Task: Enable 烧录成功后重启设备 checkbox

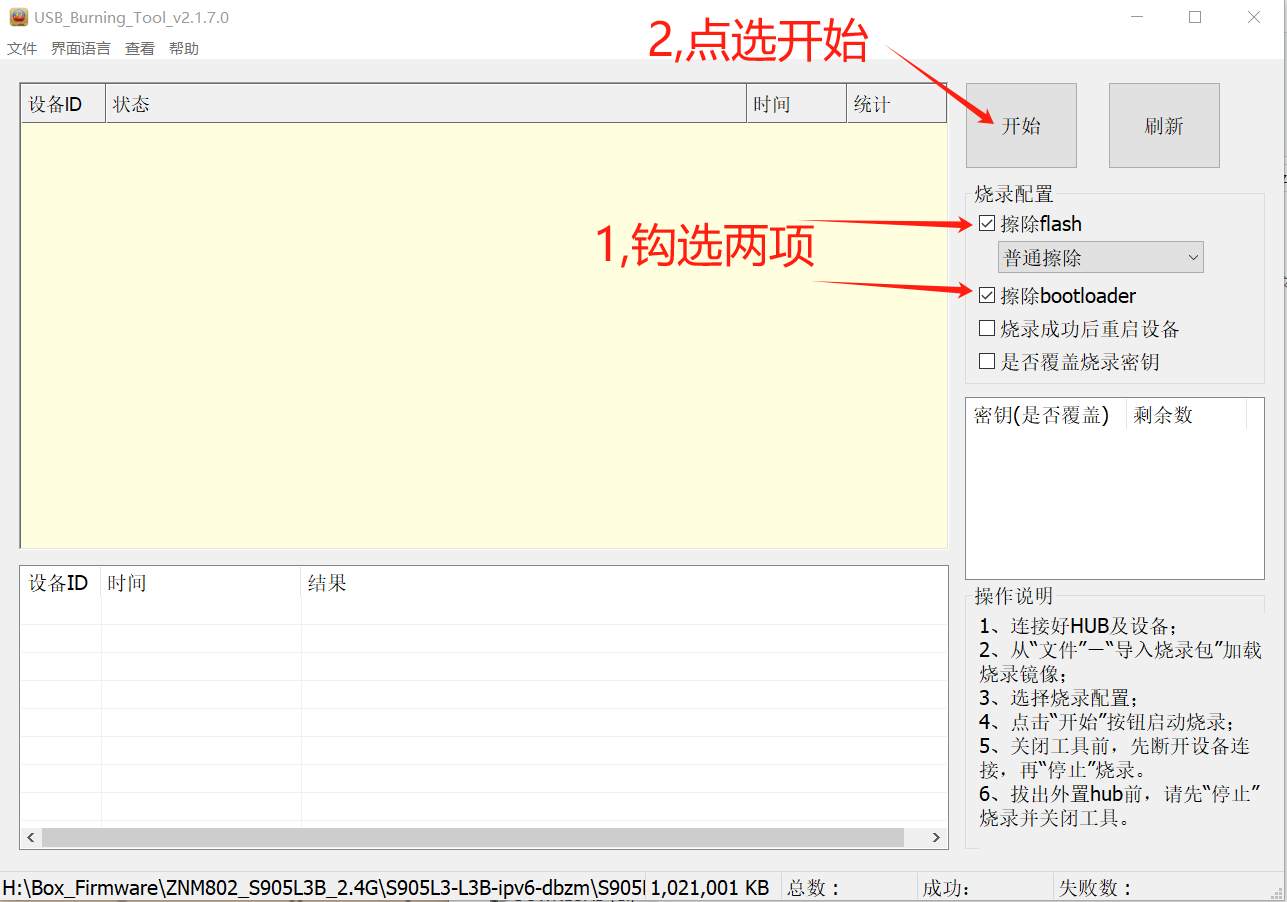Action: tap(987, 329)
